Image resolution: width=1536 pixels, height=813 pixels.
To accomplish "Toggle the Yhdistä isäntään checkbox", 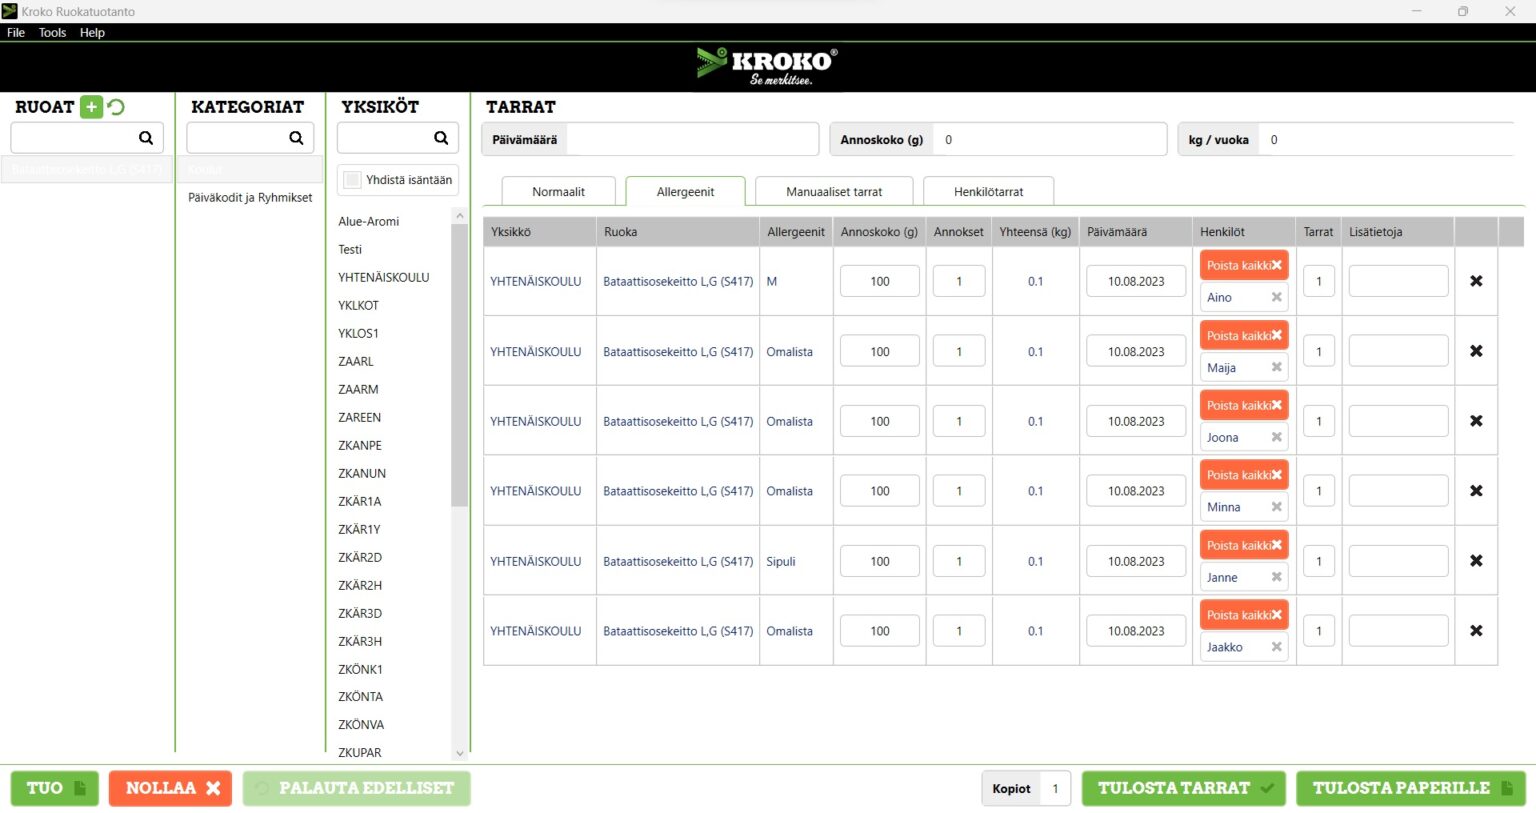I will click(x=352, y=180).
